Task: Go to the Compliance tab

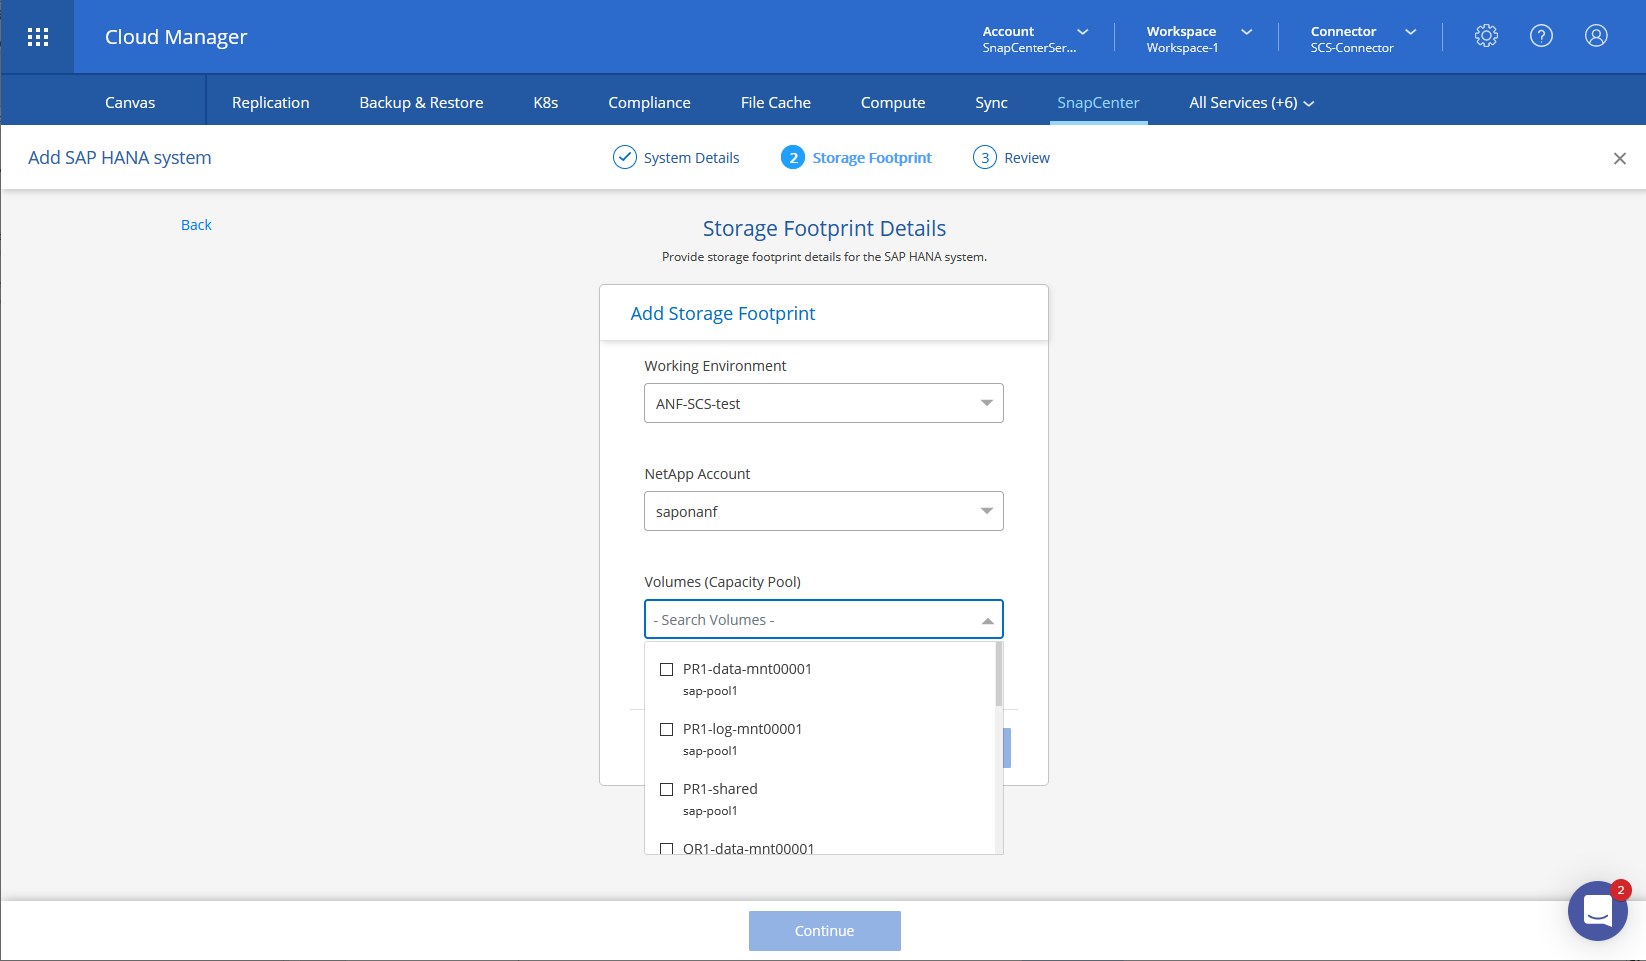Action: coord(649,103)
